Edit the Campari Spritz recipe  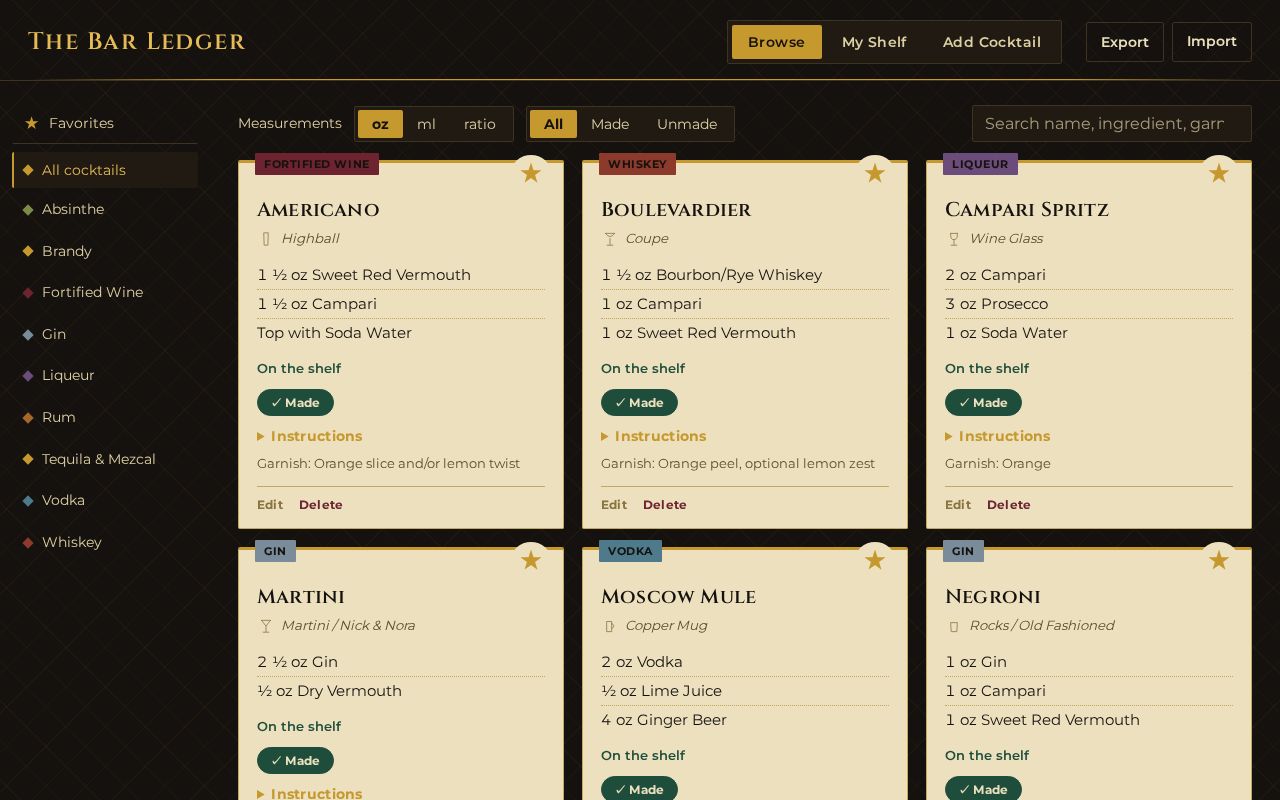958,505
